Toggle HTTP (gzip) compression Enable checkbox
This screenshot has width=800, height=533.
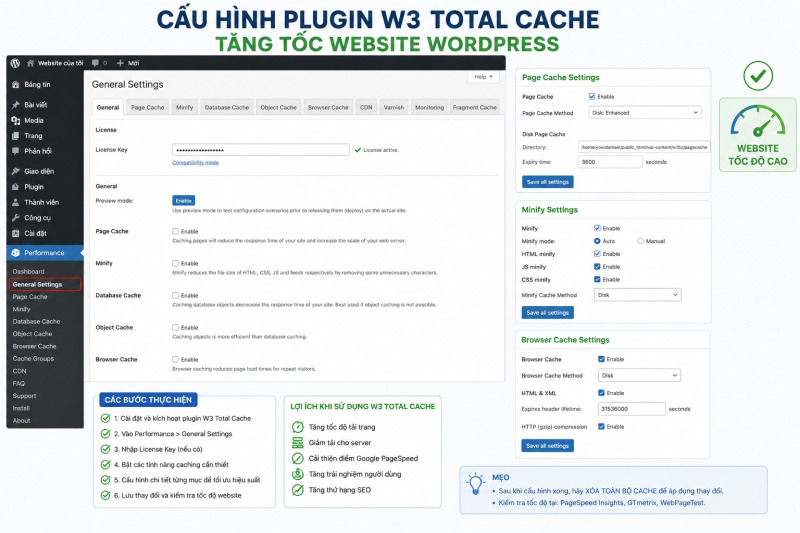coord(601,426)
